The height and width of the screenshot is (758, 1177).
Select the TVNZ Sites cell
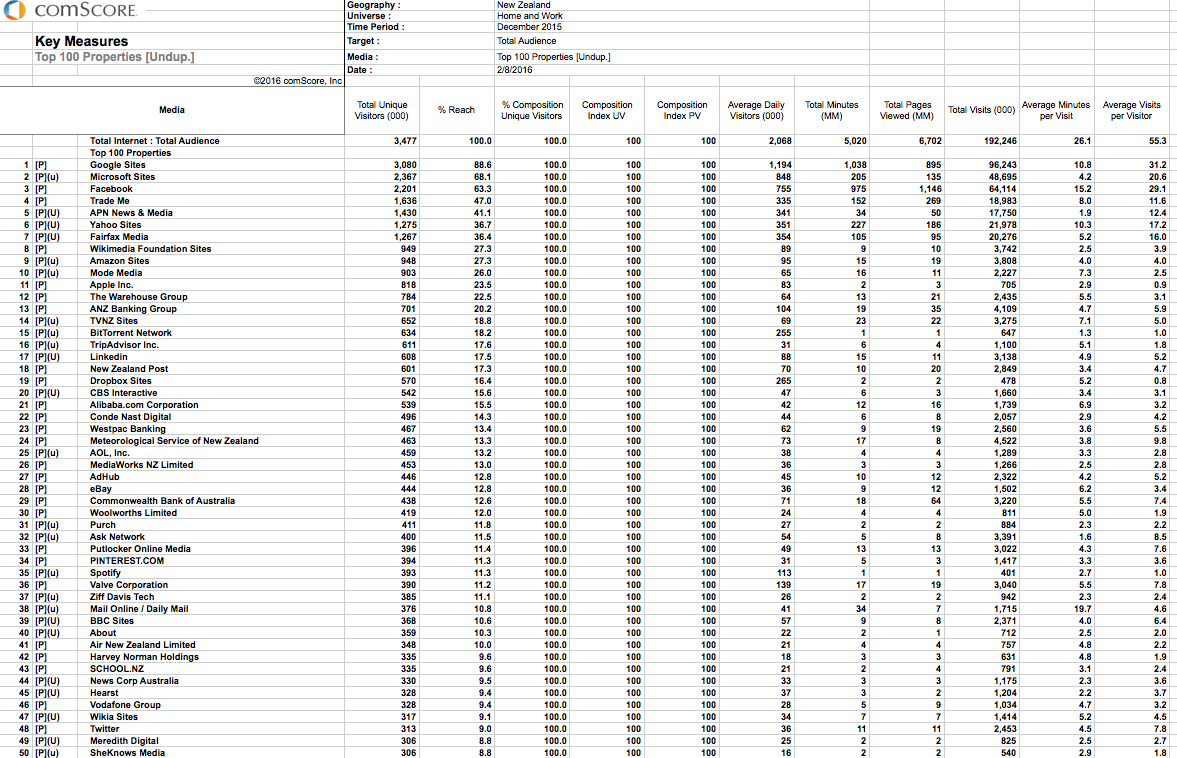114,321
